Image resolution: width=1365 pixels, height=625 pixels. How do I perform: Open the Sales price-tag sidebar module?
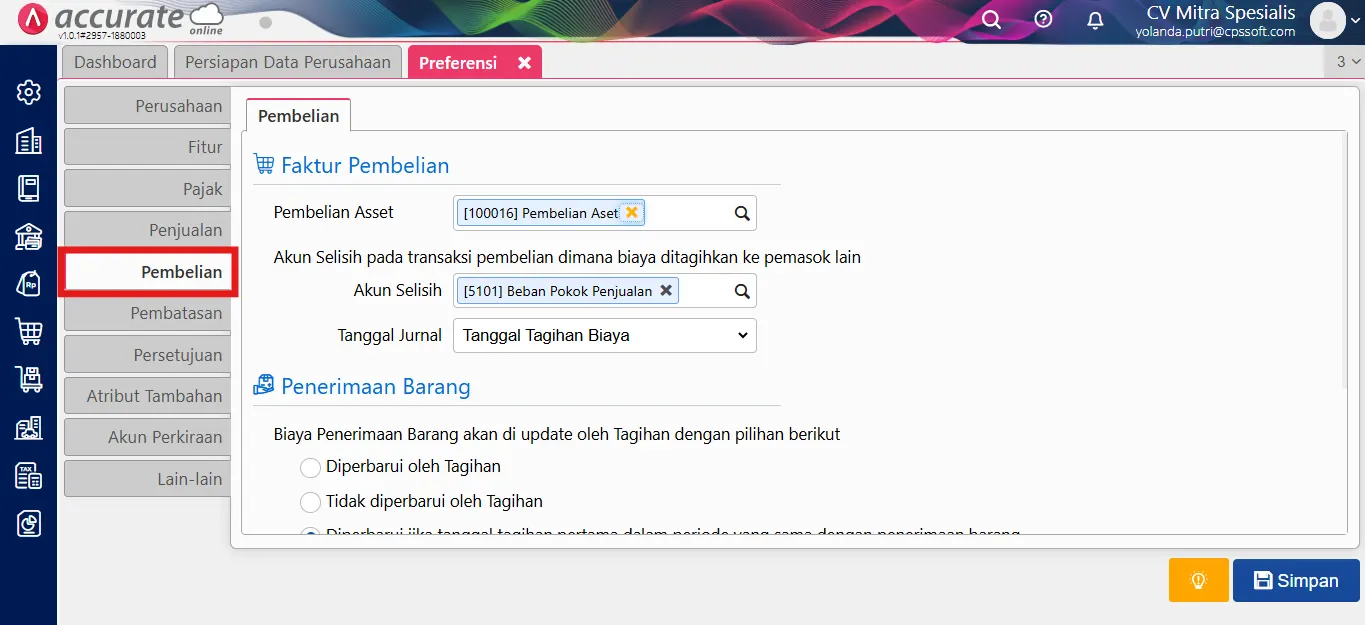[29, 284]
